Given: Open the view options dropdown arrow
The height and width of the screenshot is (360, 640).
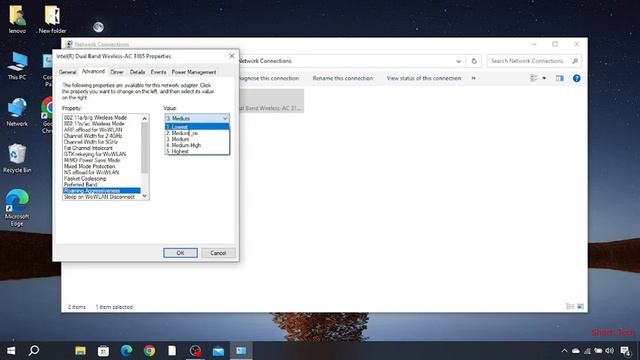Looking at the screenshot, I should click(x=544, y=78).
